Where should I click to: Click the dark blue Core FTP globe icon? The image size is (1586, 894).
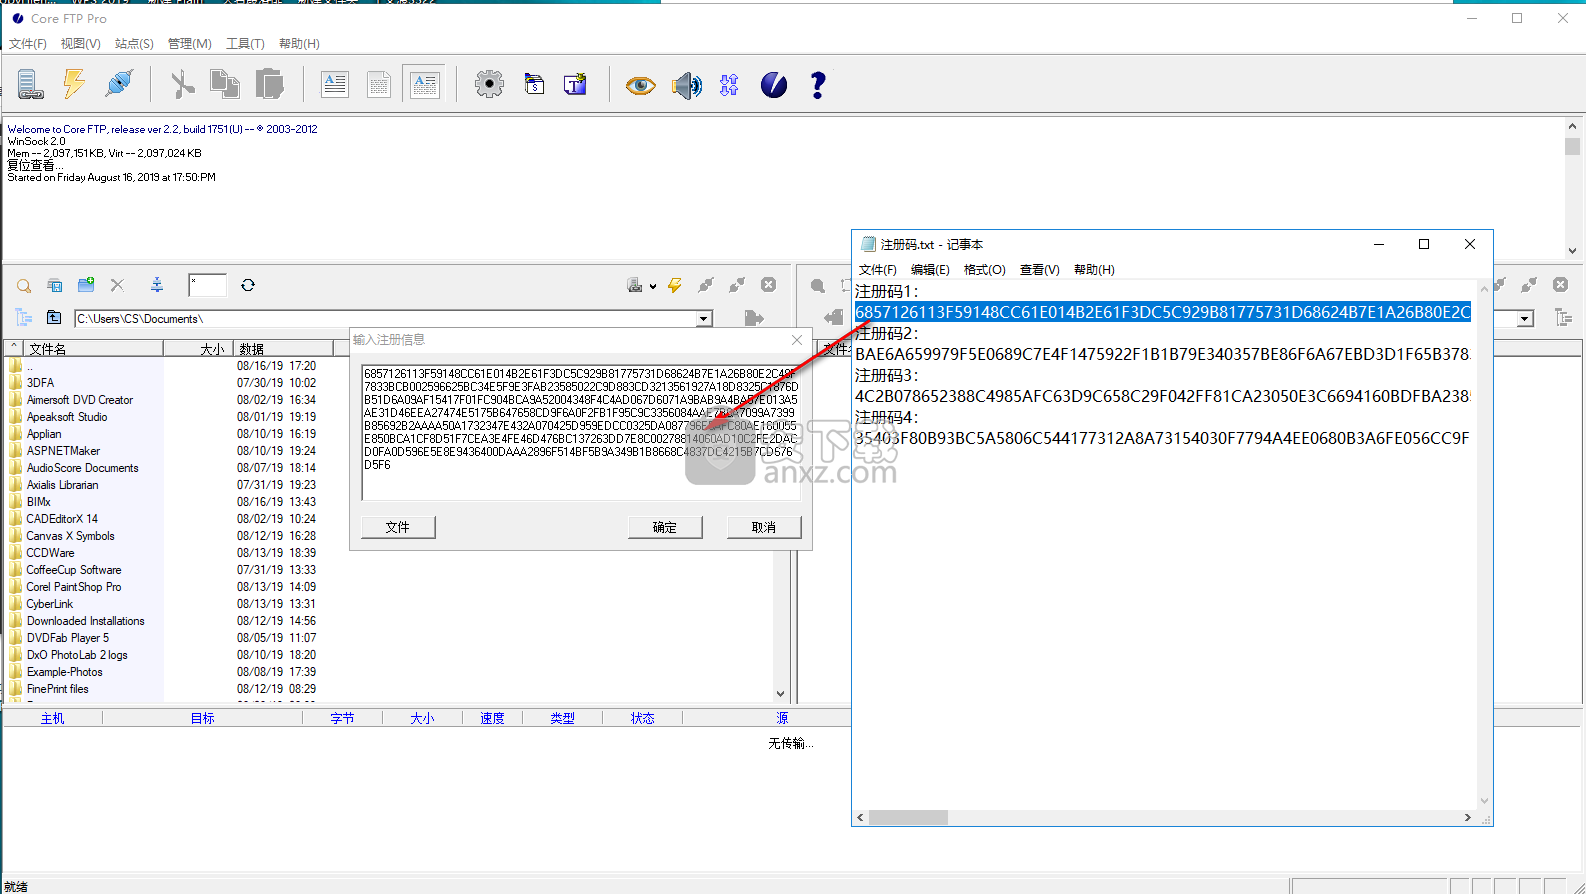coord(774,85)
